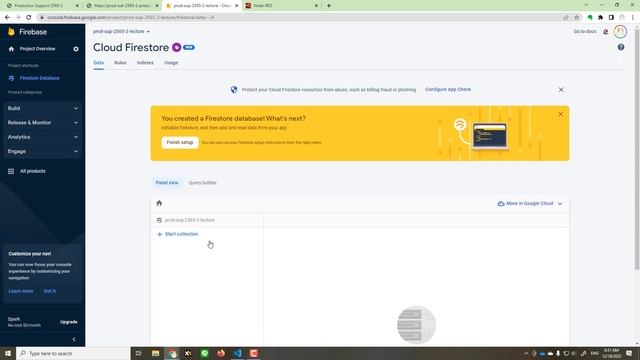The image size is (640, 360).
Task: Click the help question mark icon
Action: coord(621,47)
